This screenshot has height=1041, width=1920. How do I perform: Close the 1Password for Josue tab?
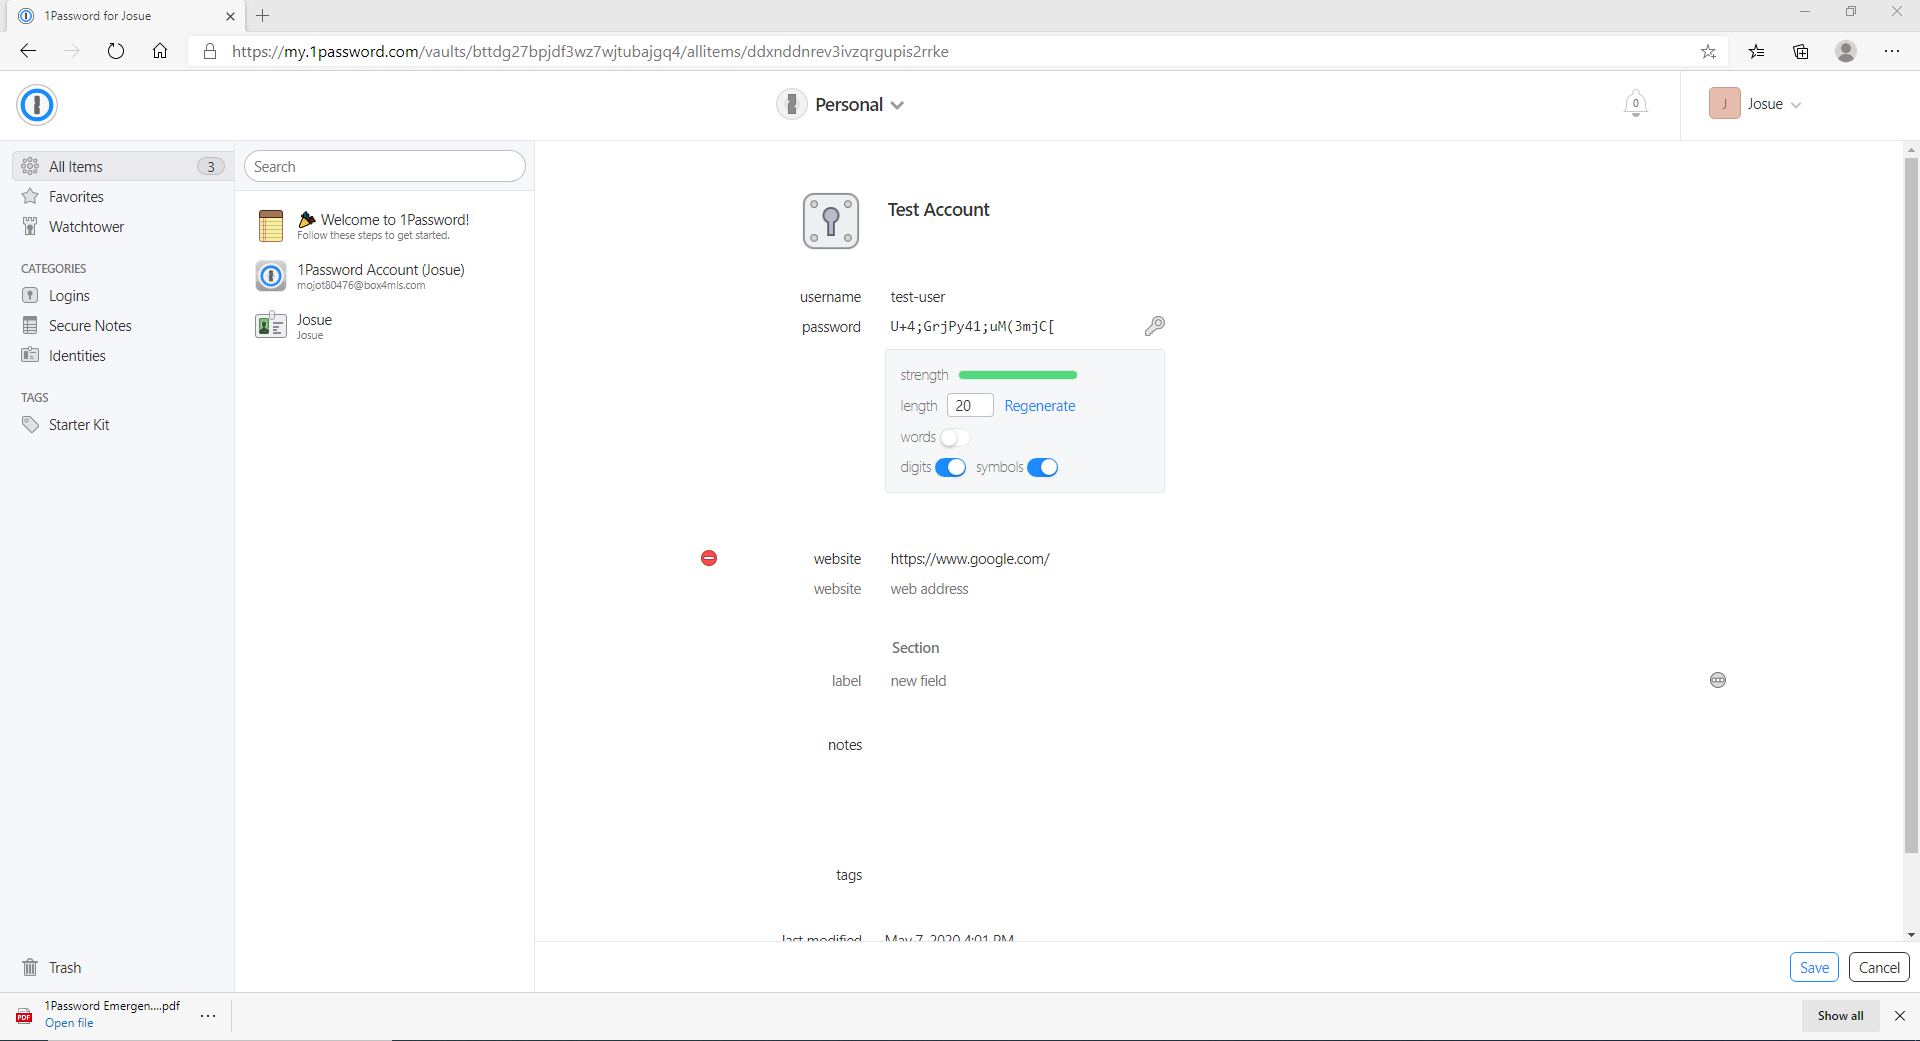(x=230, y=16)
